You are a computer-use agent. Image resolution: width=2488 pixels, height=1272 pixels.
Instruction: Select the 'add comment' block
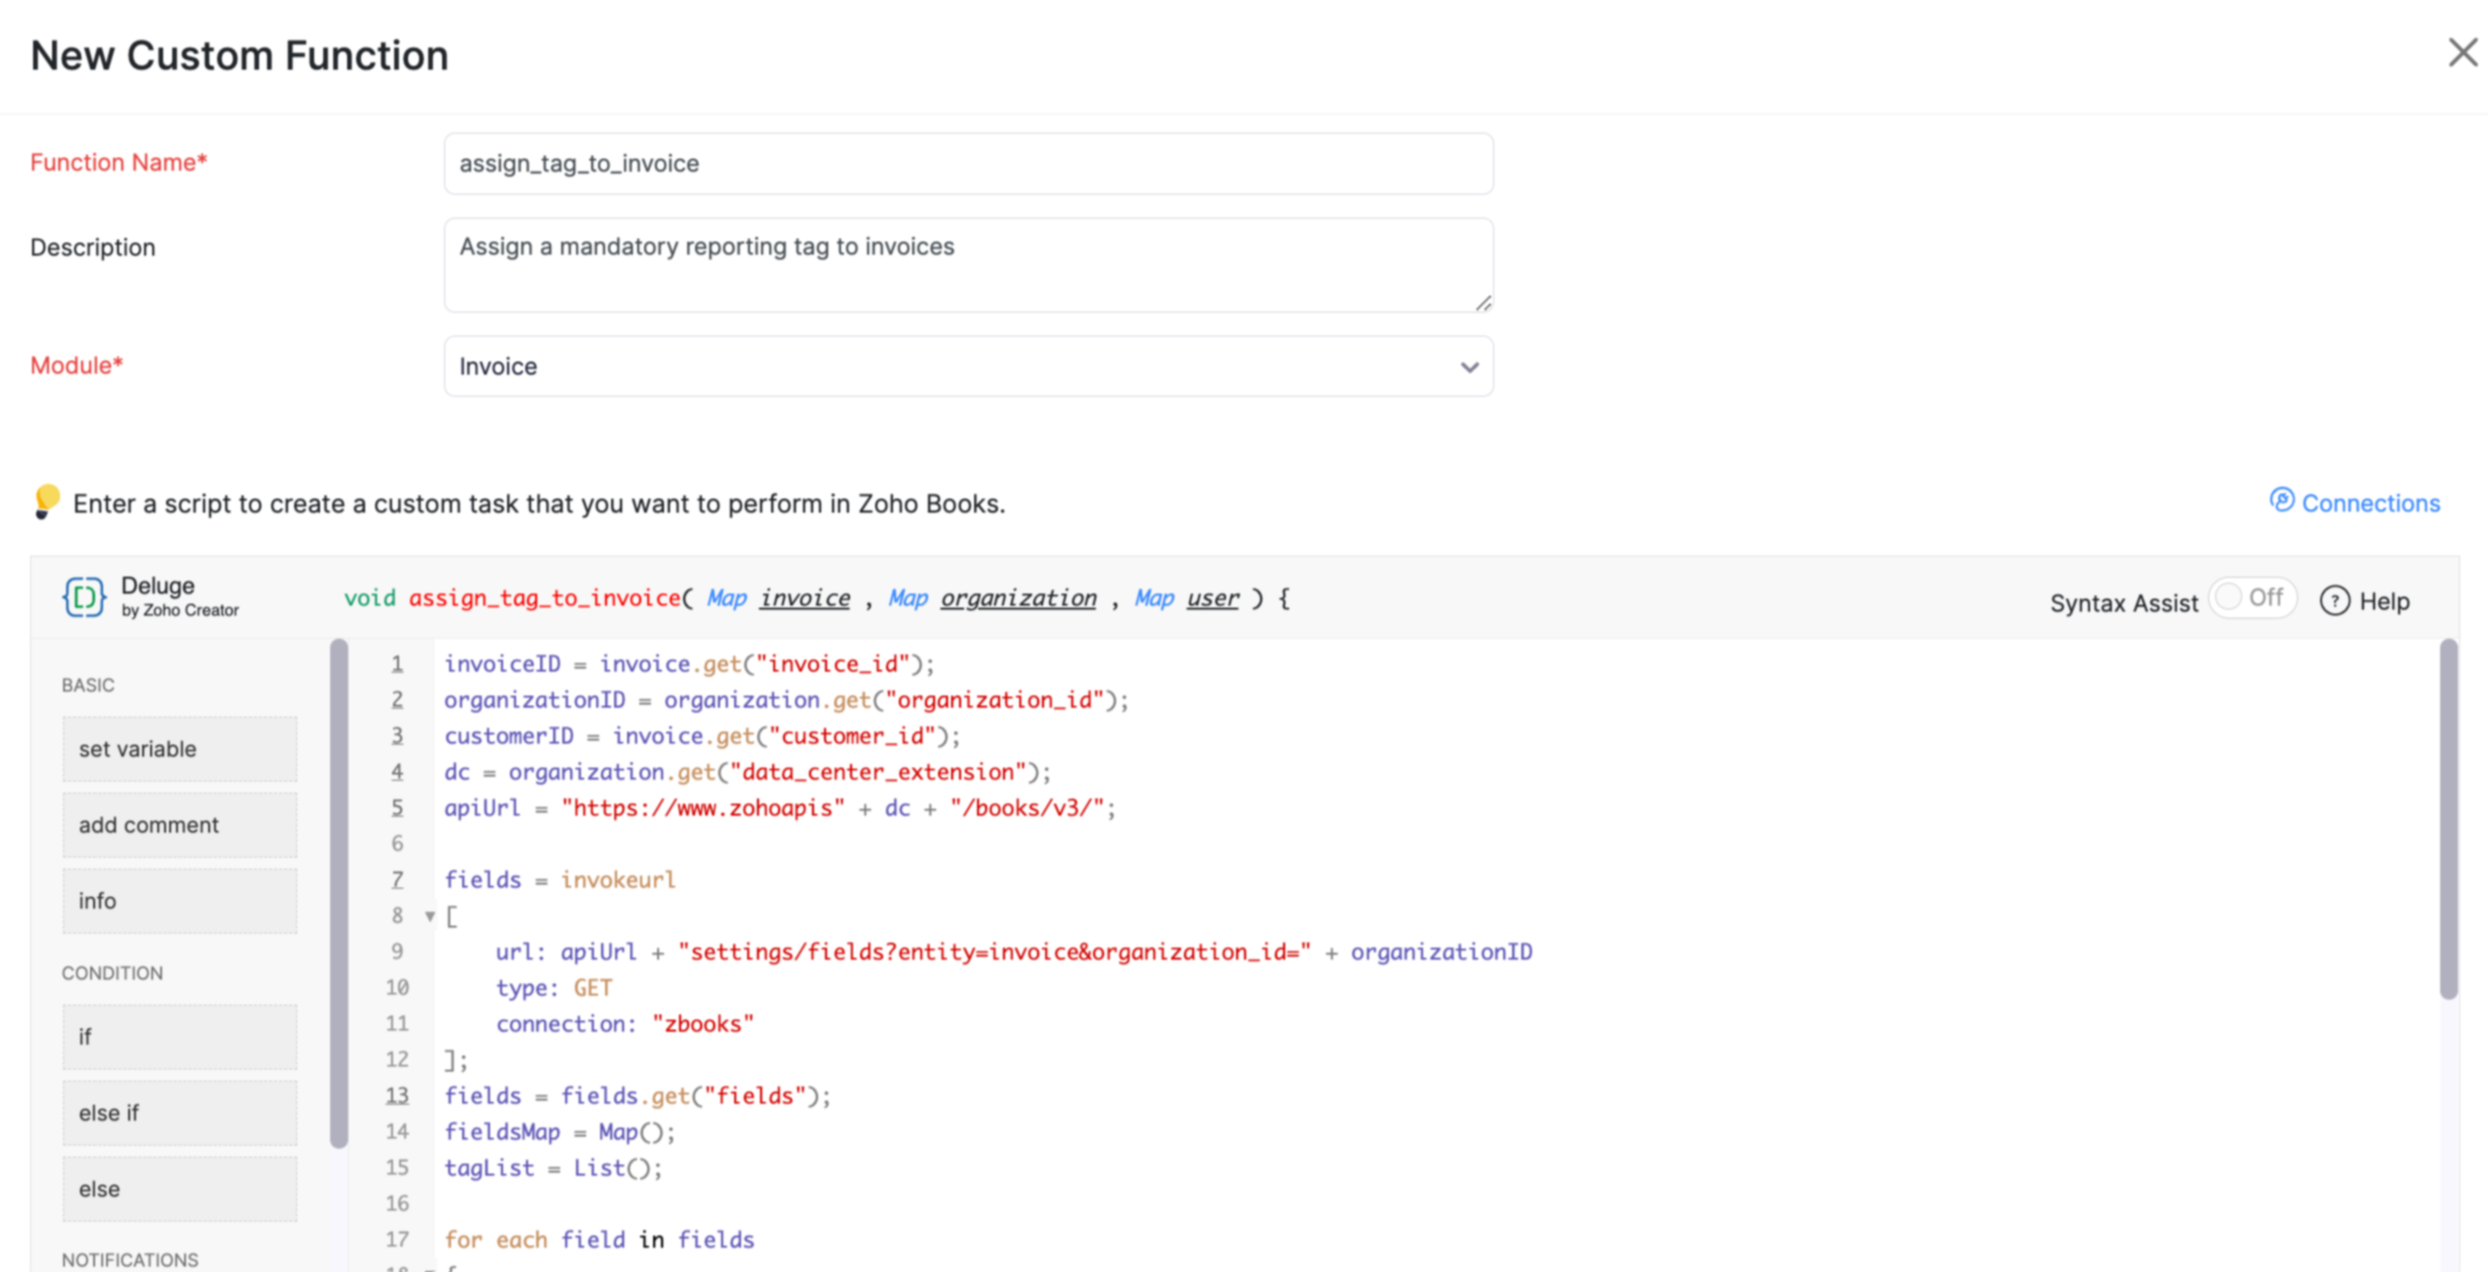[x=180, y=825]
